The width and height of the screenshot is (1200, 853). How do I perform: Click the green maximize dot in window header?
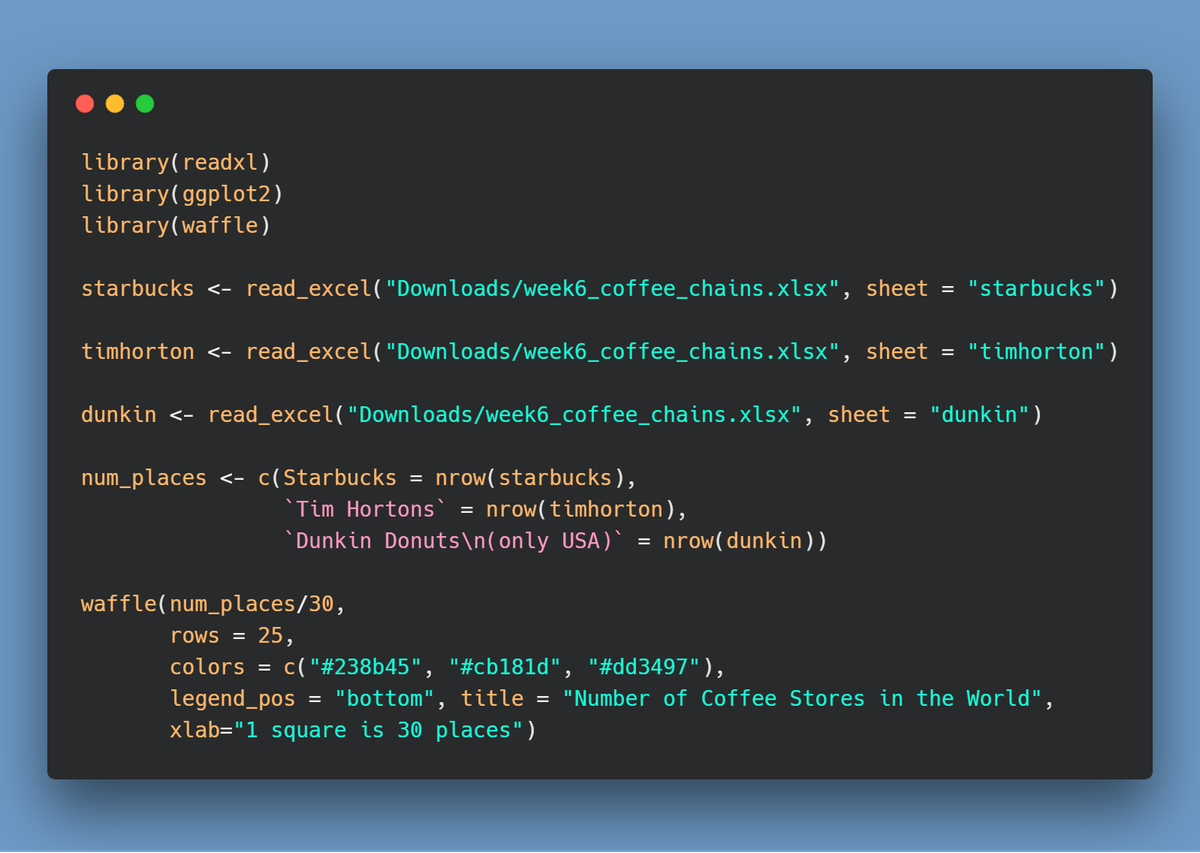pos(145,104)
